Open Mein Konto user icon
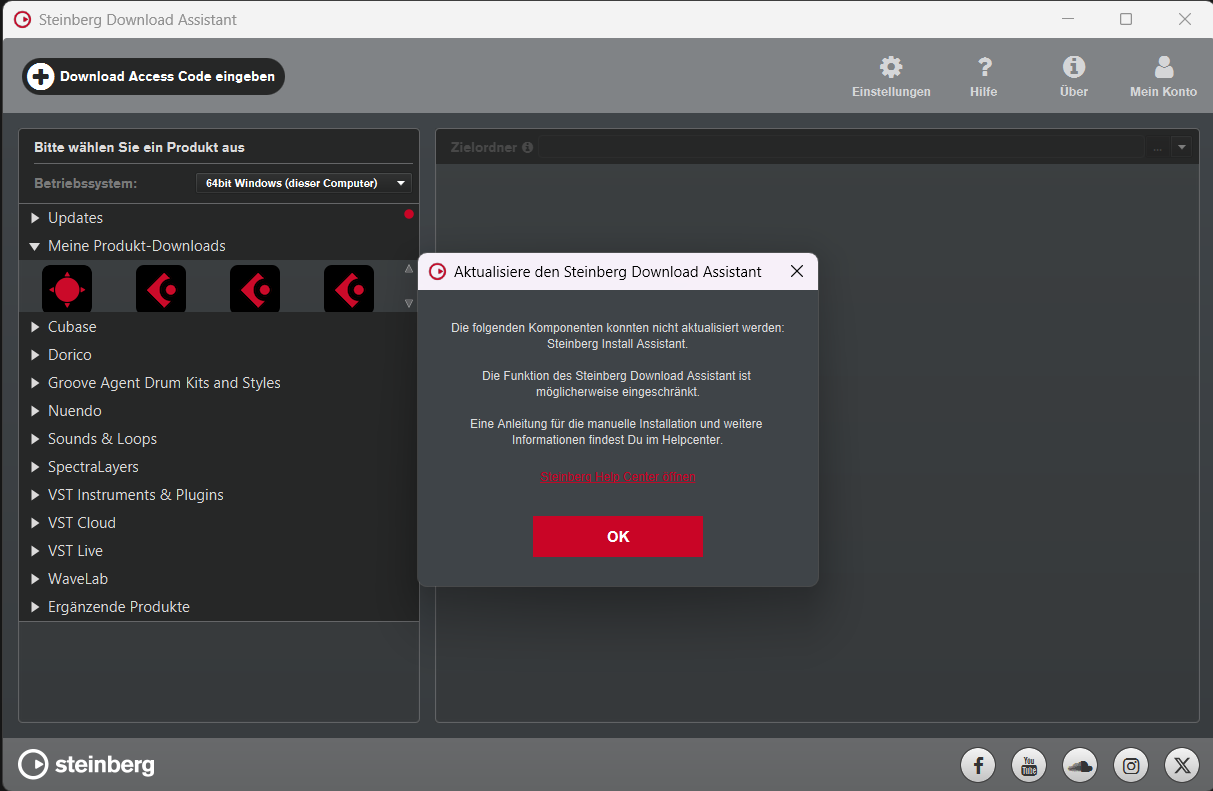 [x=1163, y=68]
